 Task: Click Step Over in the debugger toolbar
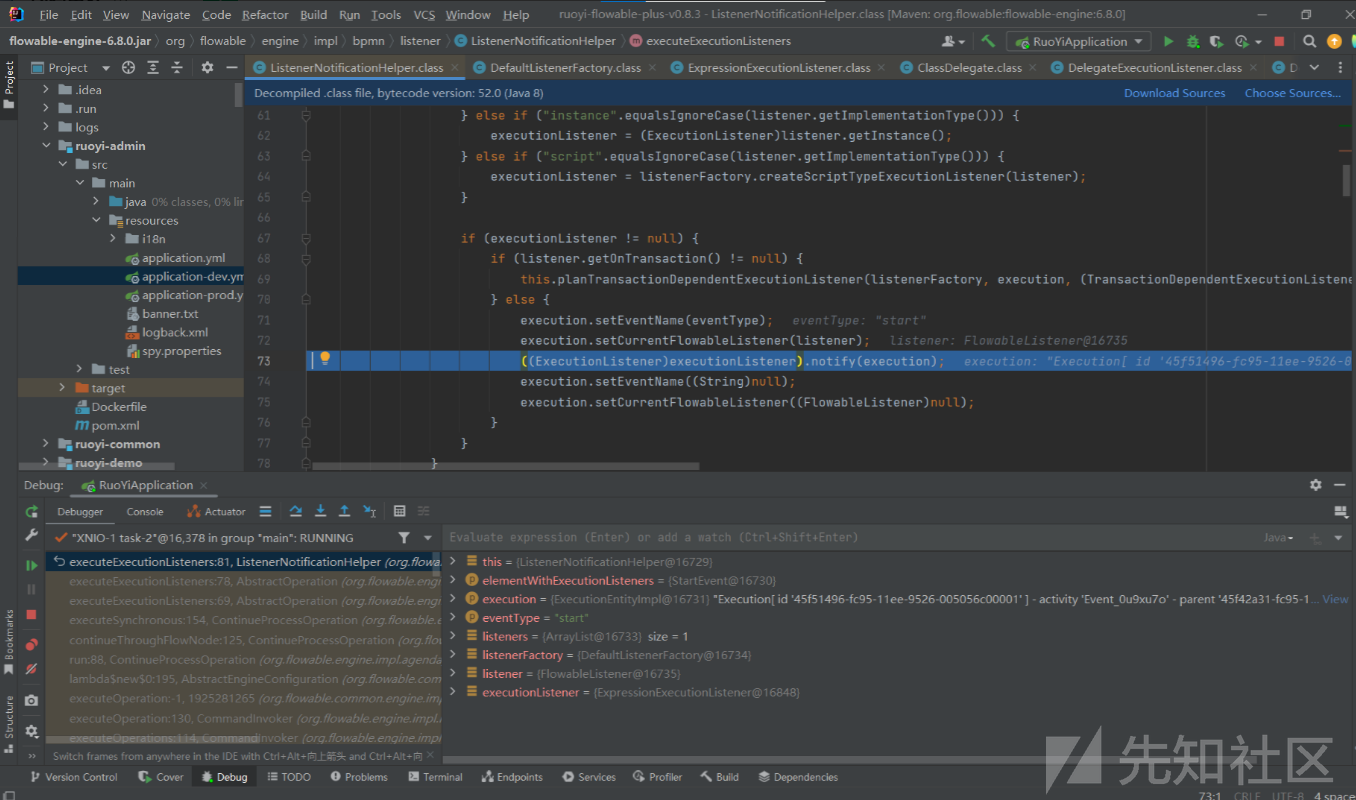296,511
